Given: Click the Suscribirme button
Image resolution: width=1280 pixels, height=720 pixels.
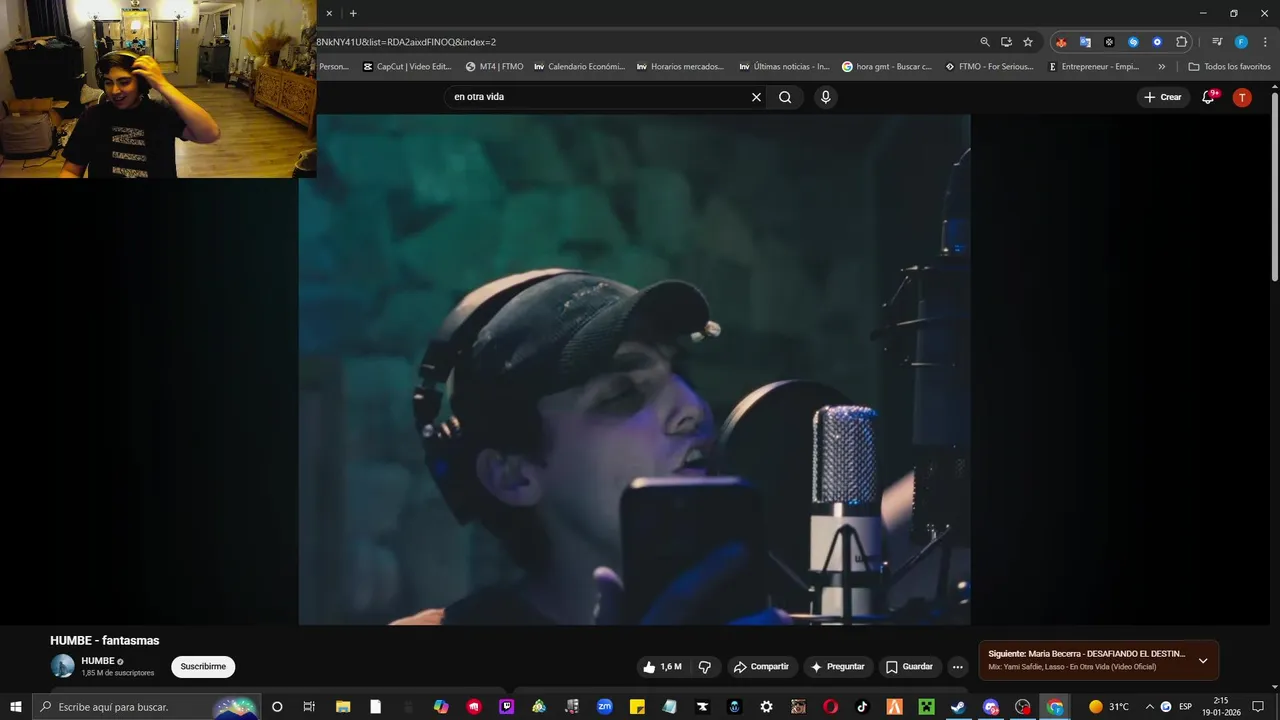Looking at the screenshot, I should 203,667.
